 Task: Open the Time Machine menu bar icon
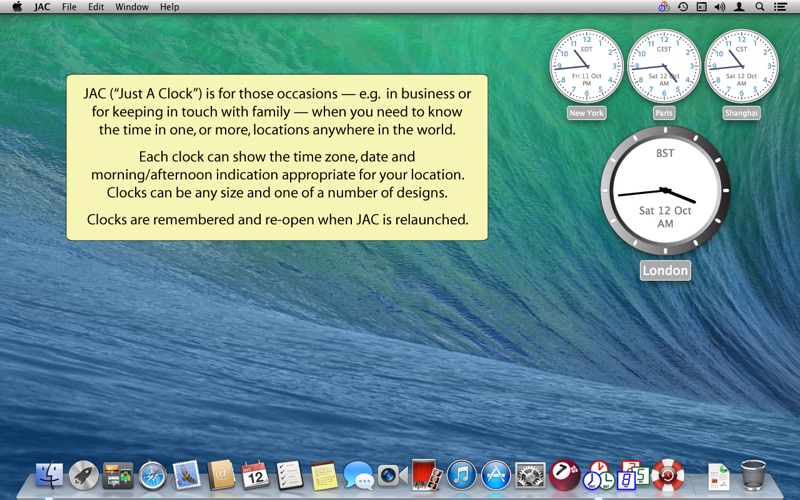click(x=682, y=7)
